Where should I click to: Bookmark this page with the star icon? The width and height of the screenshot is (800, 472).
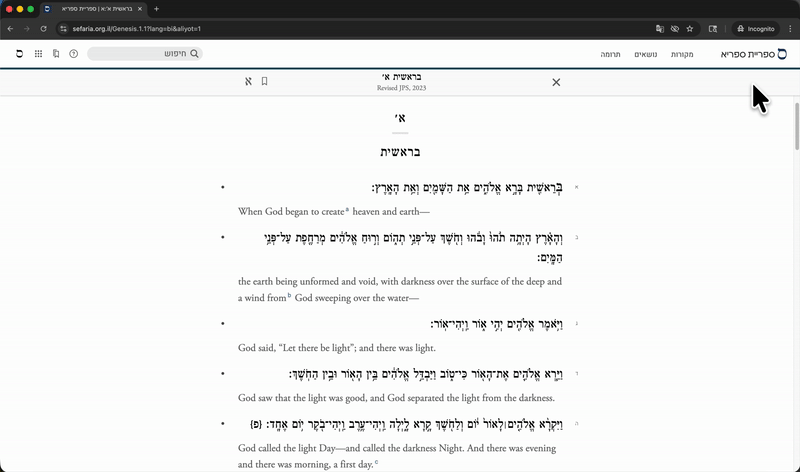pos(689,28)
